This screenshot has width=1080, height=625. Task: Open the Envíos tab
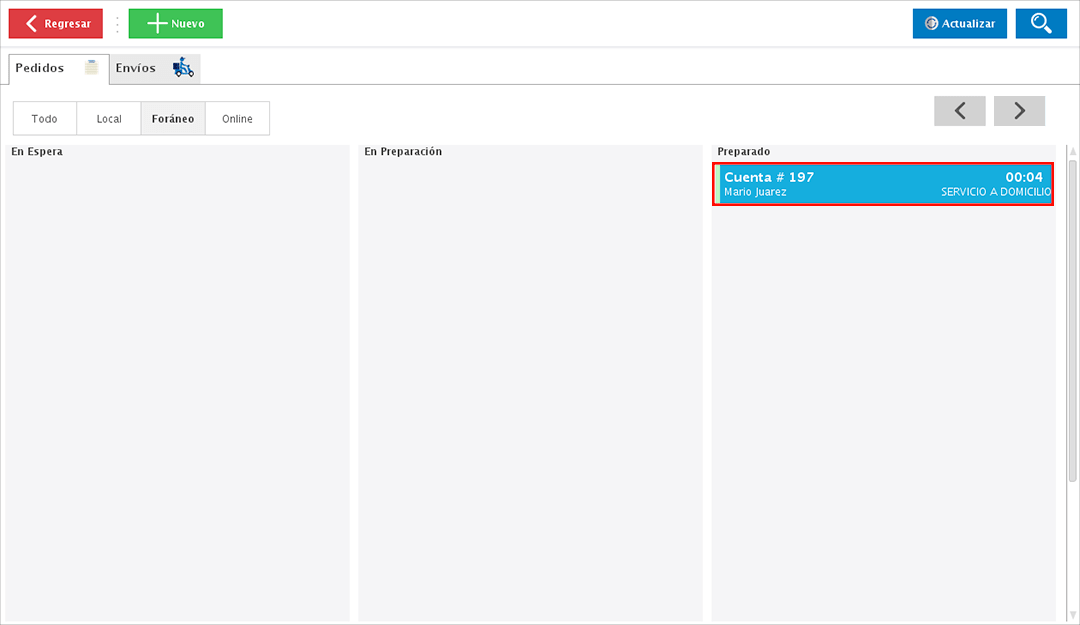(x=136, y=68)
